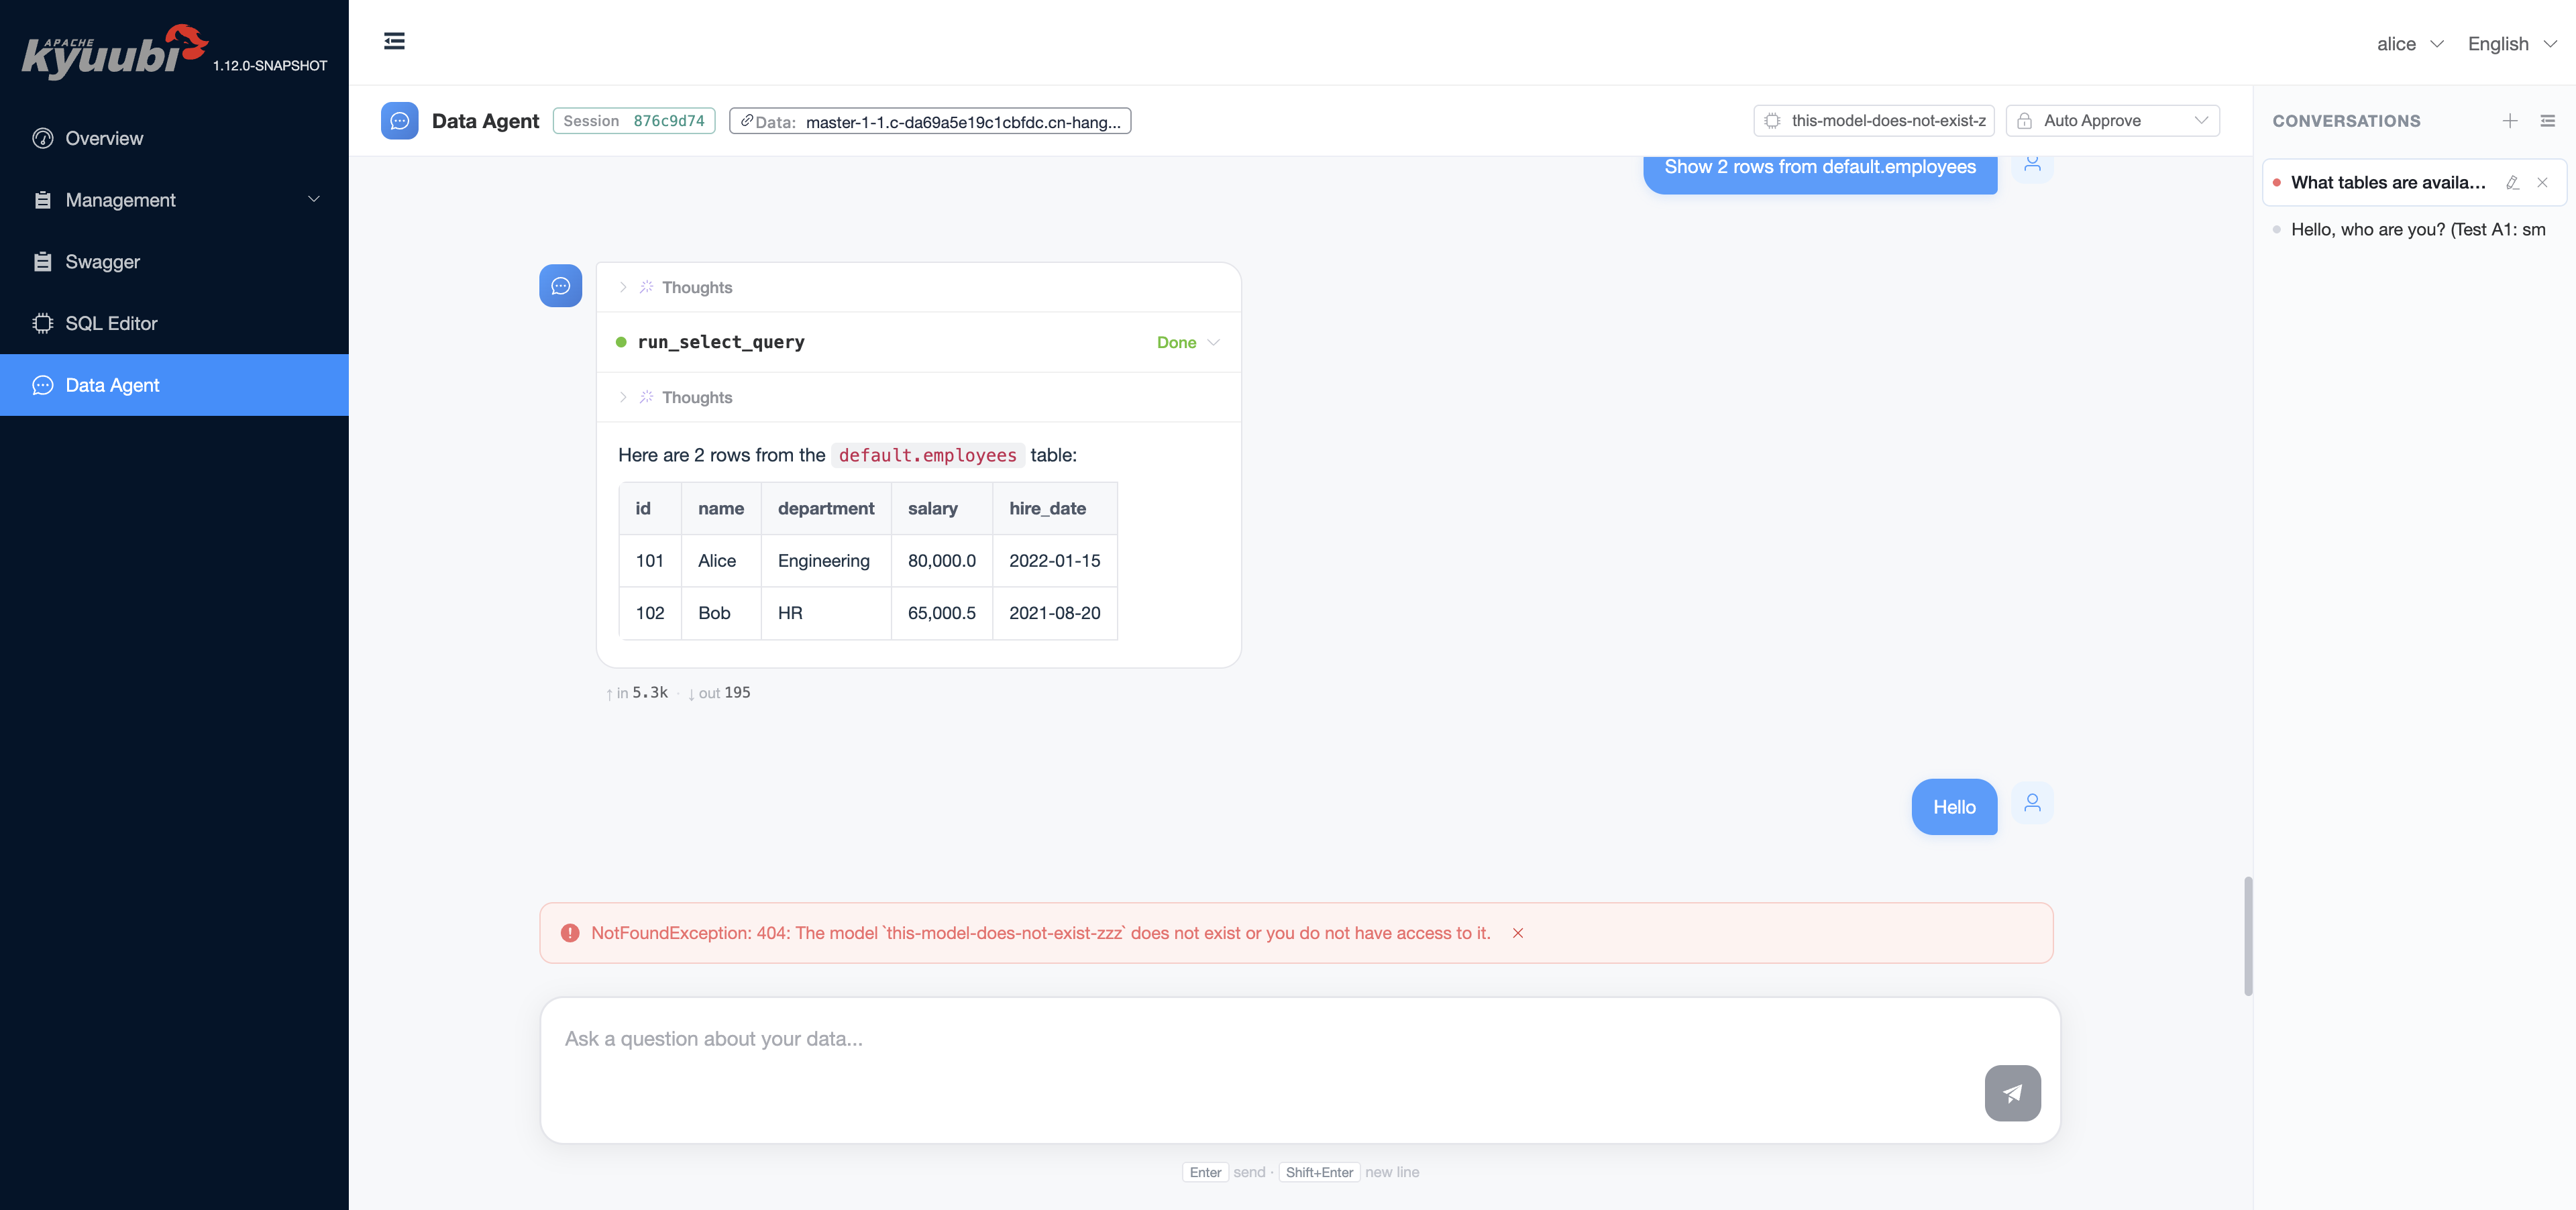Click the agent avatar icon beside response
Screen dimensions: 2576x1210
(x=560, y=286)
